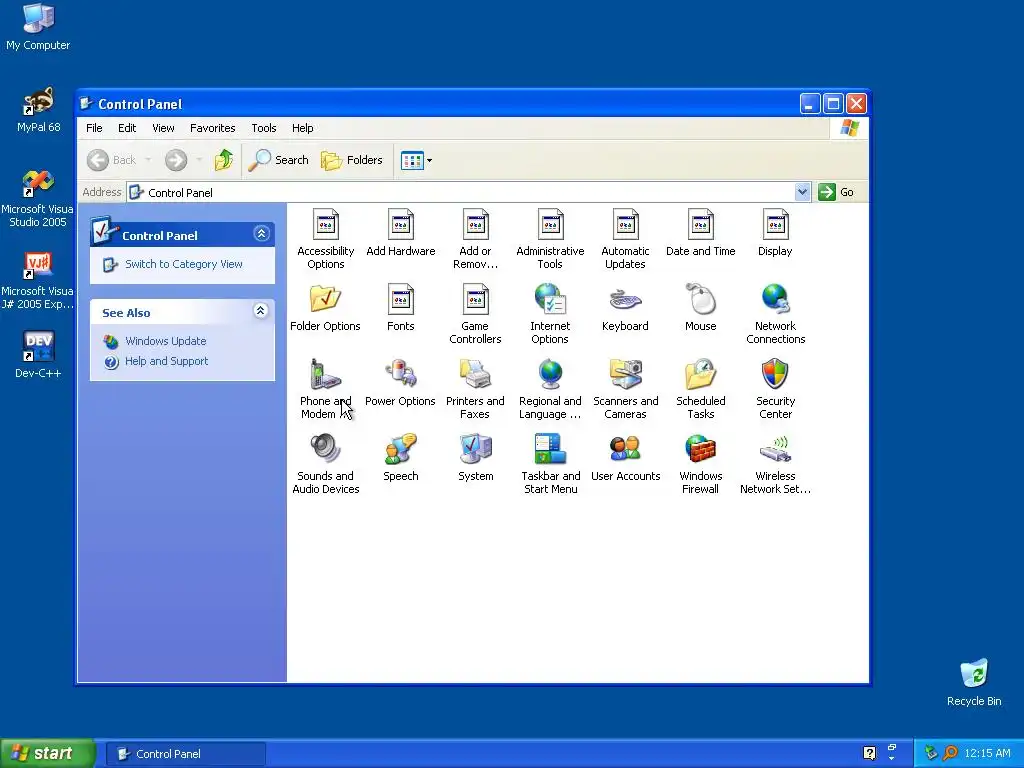Click the Start button
The width and height of the screenshot is (1024, 768).
tap(48, 754)
